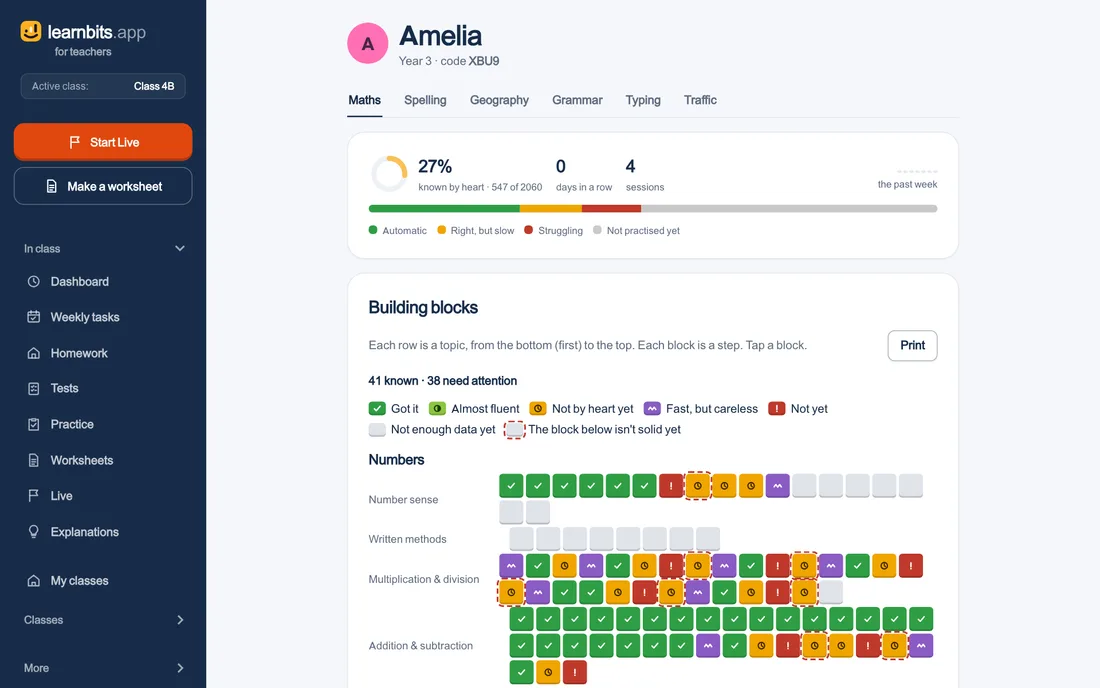Open the Geography tab
Image resolution: width=1100 pixels, height=688 pixels.
(499, 100)
